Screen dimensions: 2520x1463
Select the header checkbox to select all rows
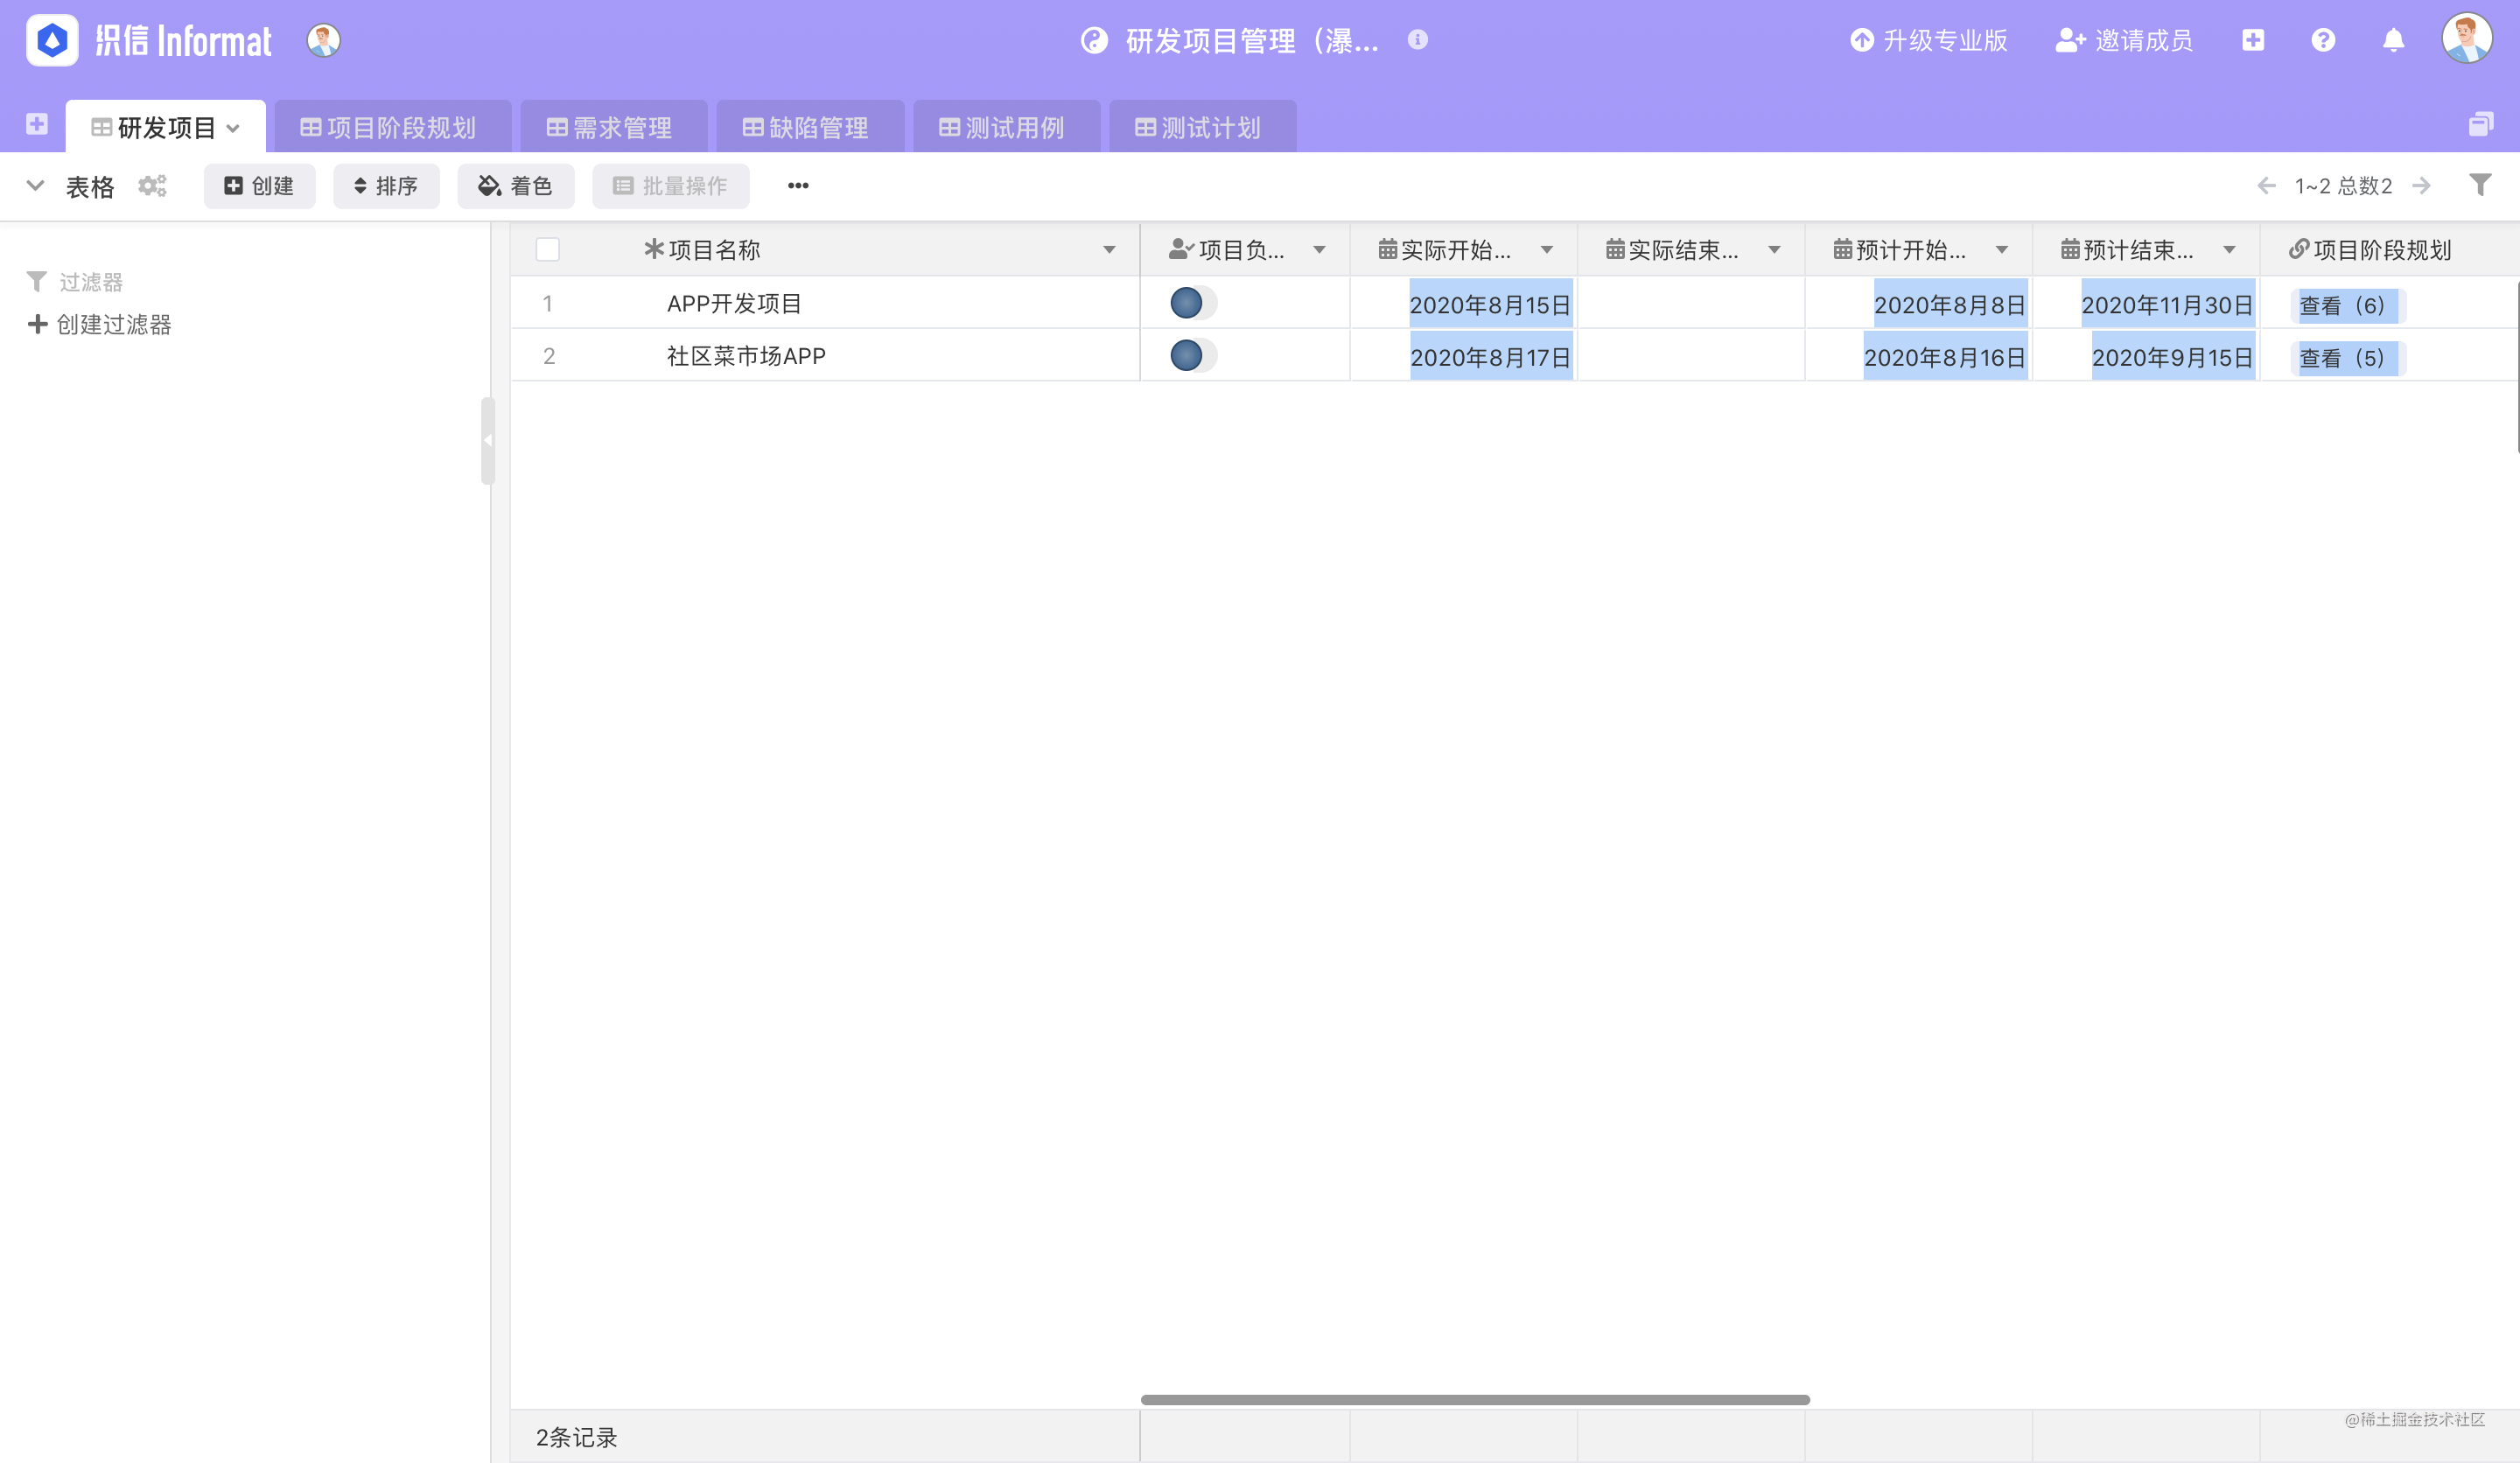[548, 249]
